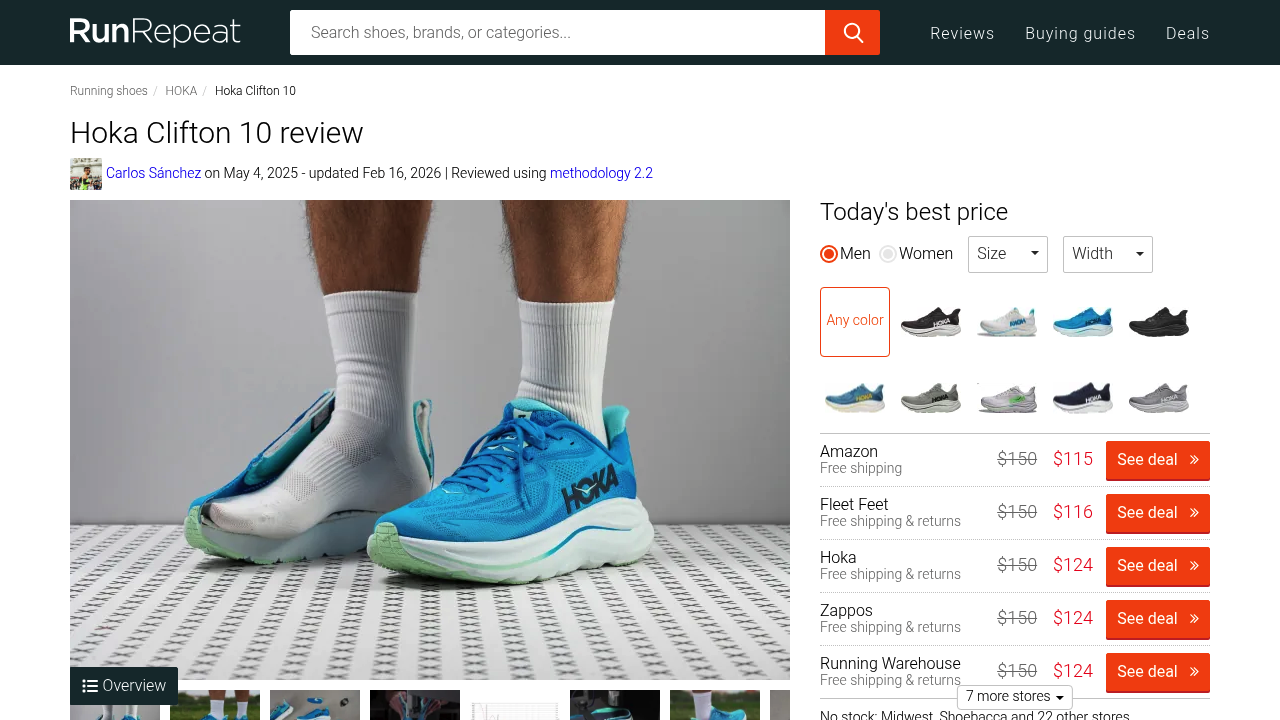Click the Zappos store name
1280x720 pixels.
tap(846, 610)
